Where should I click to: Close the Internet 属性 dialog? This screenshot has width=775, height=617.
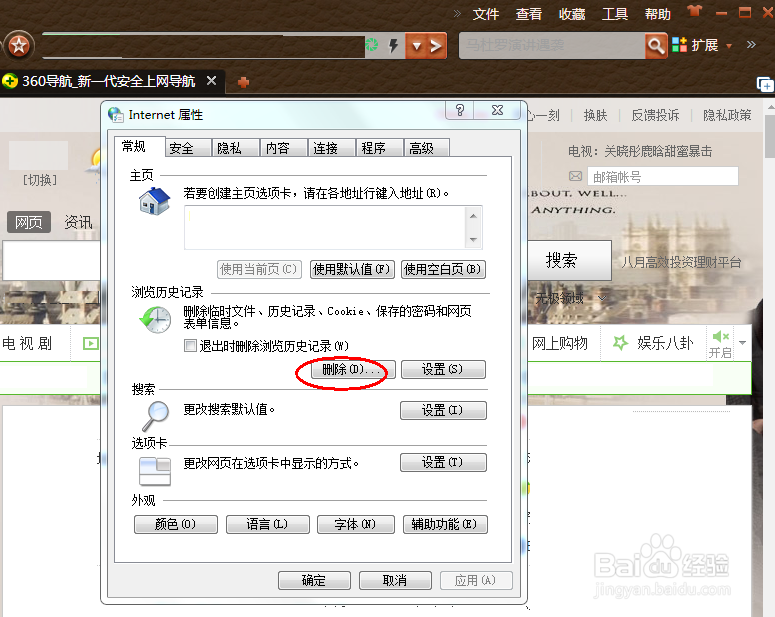[497, 110]
